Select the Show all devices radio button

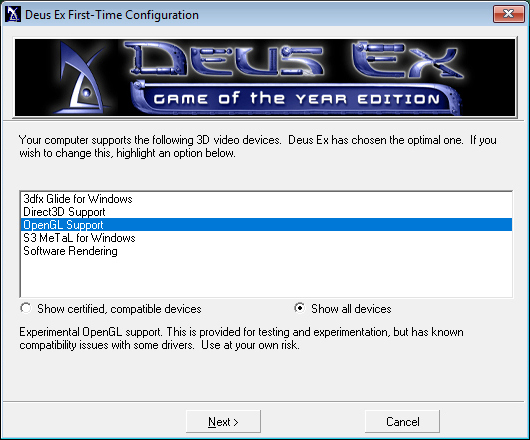pos(299,308)
